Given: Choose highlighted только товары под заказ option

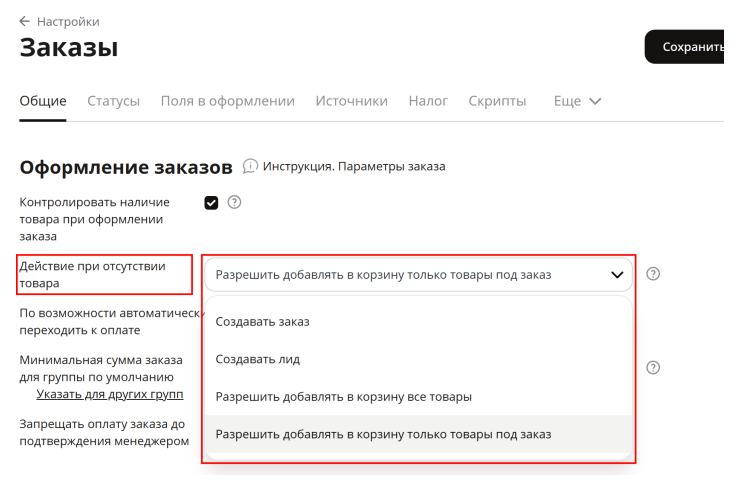Looking at the screenshot, I should point(419,434).
